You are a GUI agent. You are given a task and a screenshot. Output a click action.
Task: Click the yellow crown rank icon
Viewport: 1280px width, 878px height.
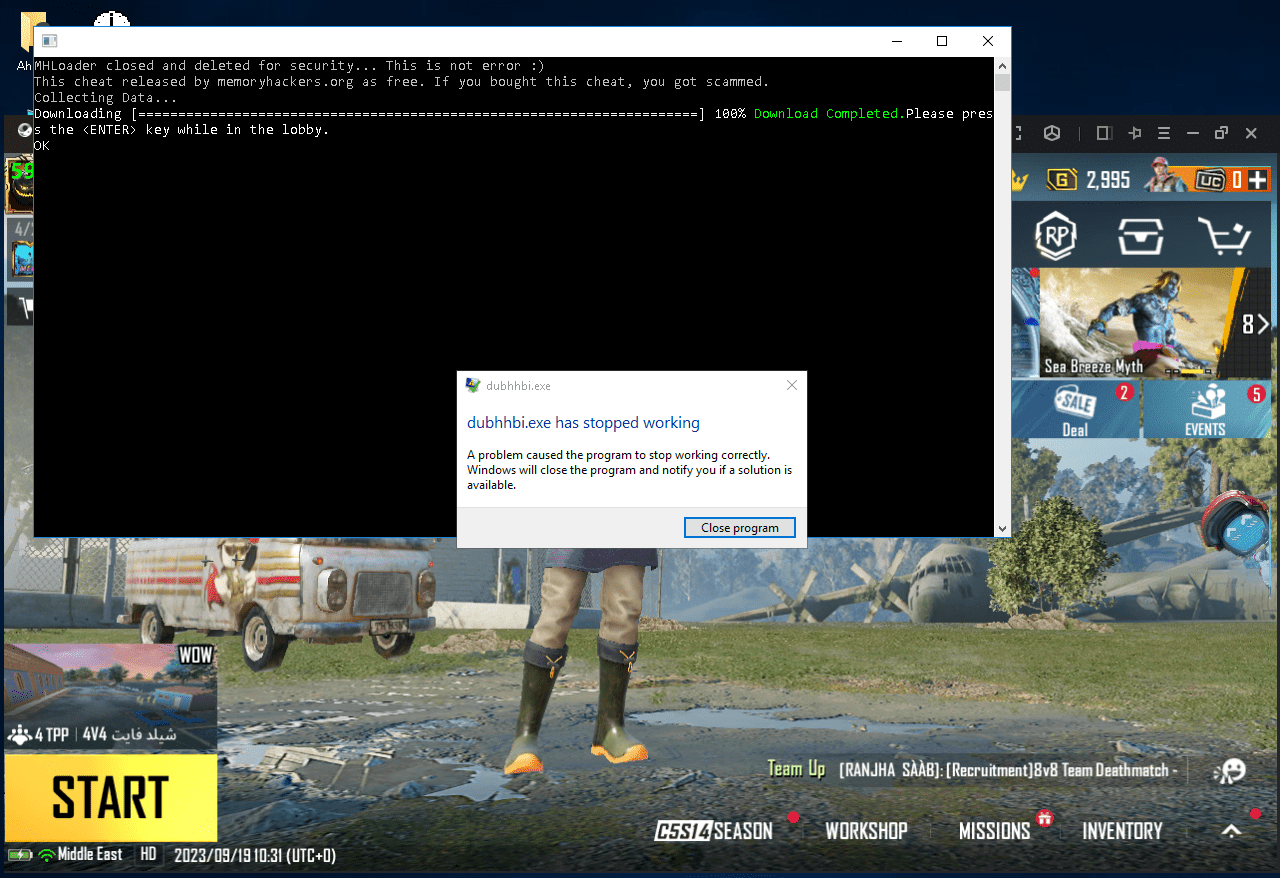[1020, 180]
